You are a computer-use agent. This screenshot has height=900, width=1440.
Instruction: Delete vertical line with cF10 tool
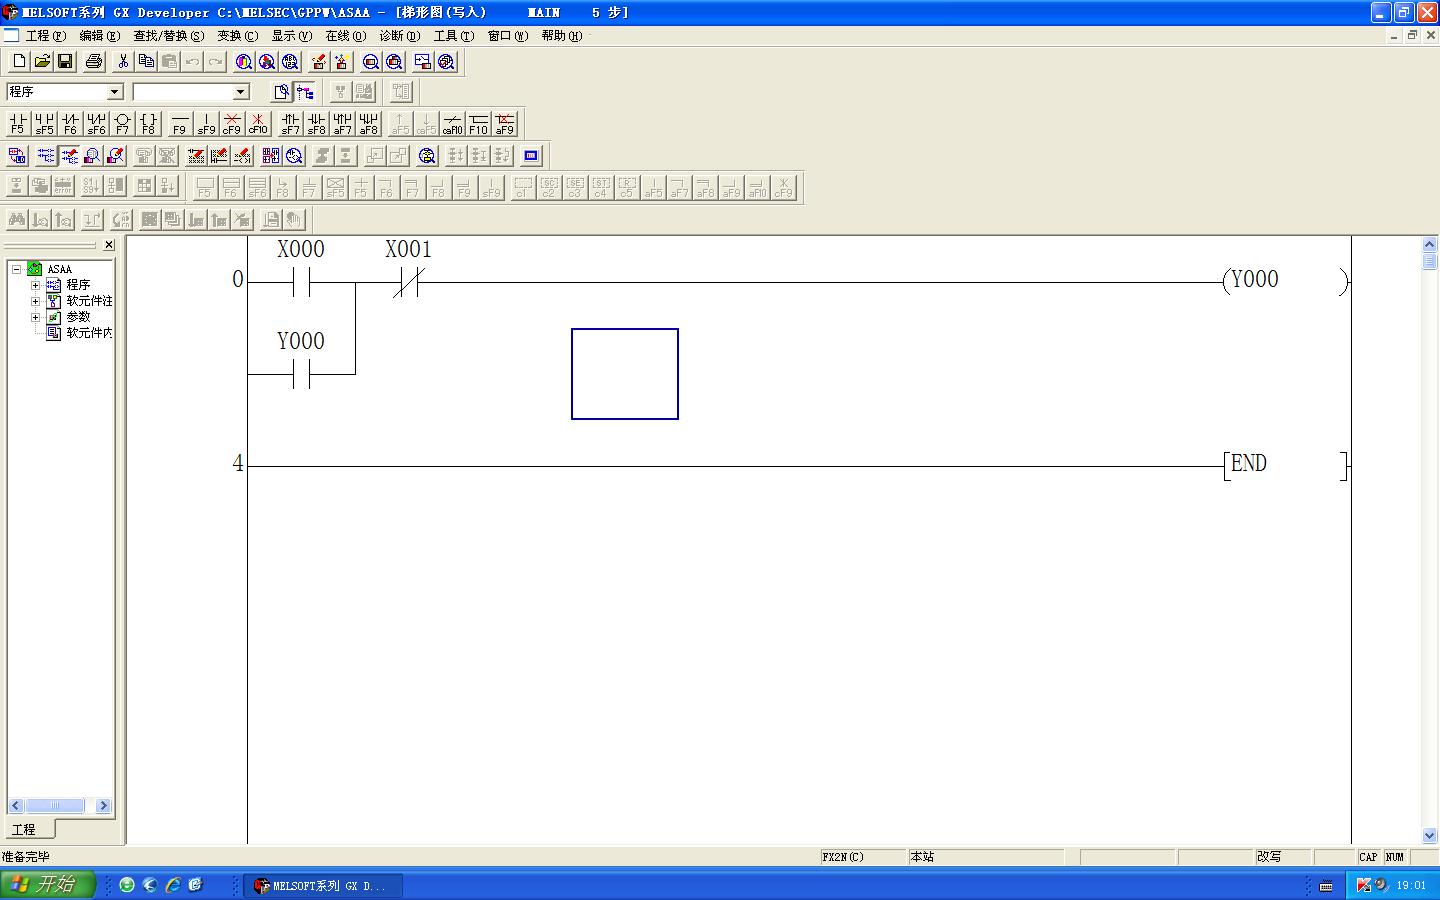(258, 123)
